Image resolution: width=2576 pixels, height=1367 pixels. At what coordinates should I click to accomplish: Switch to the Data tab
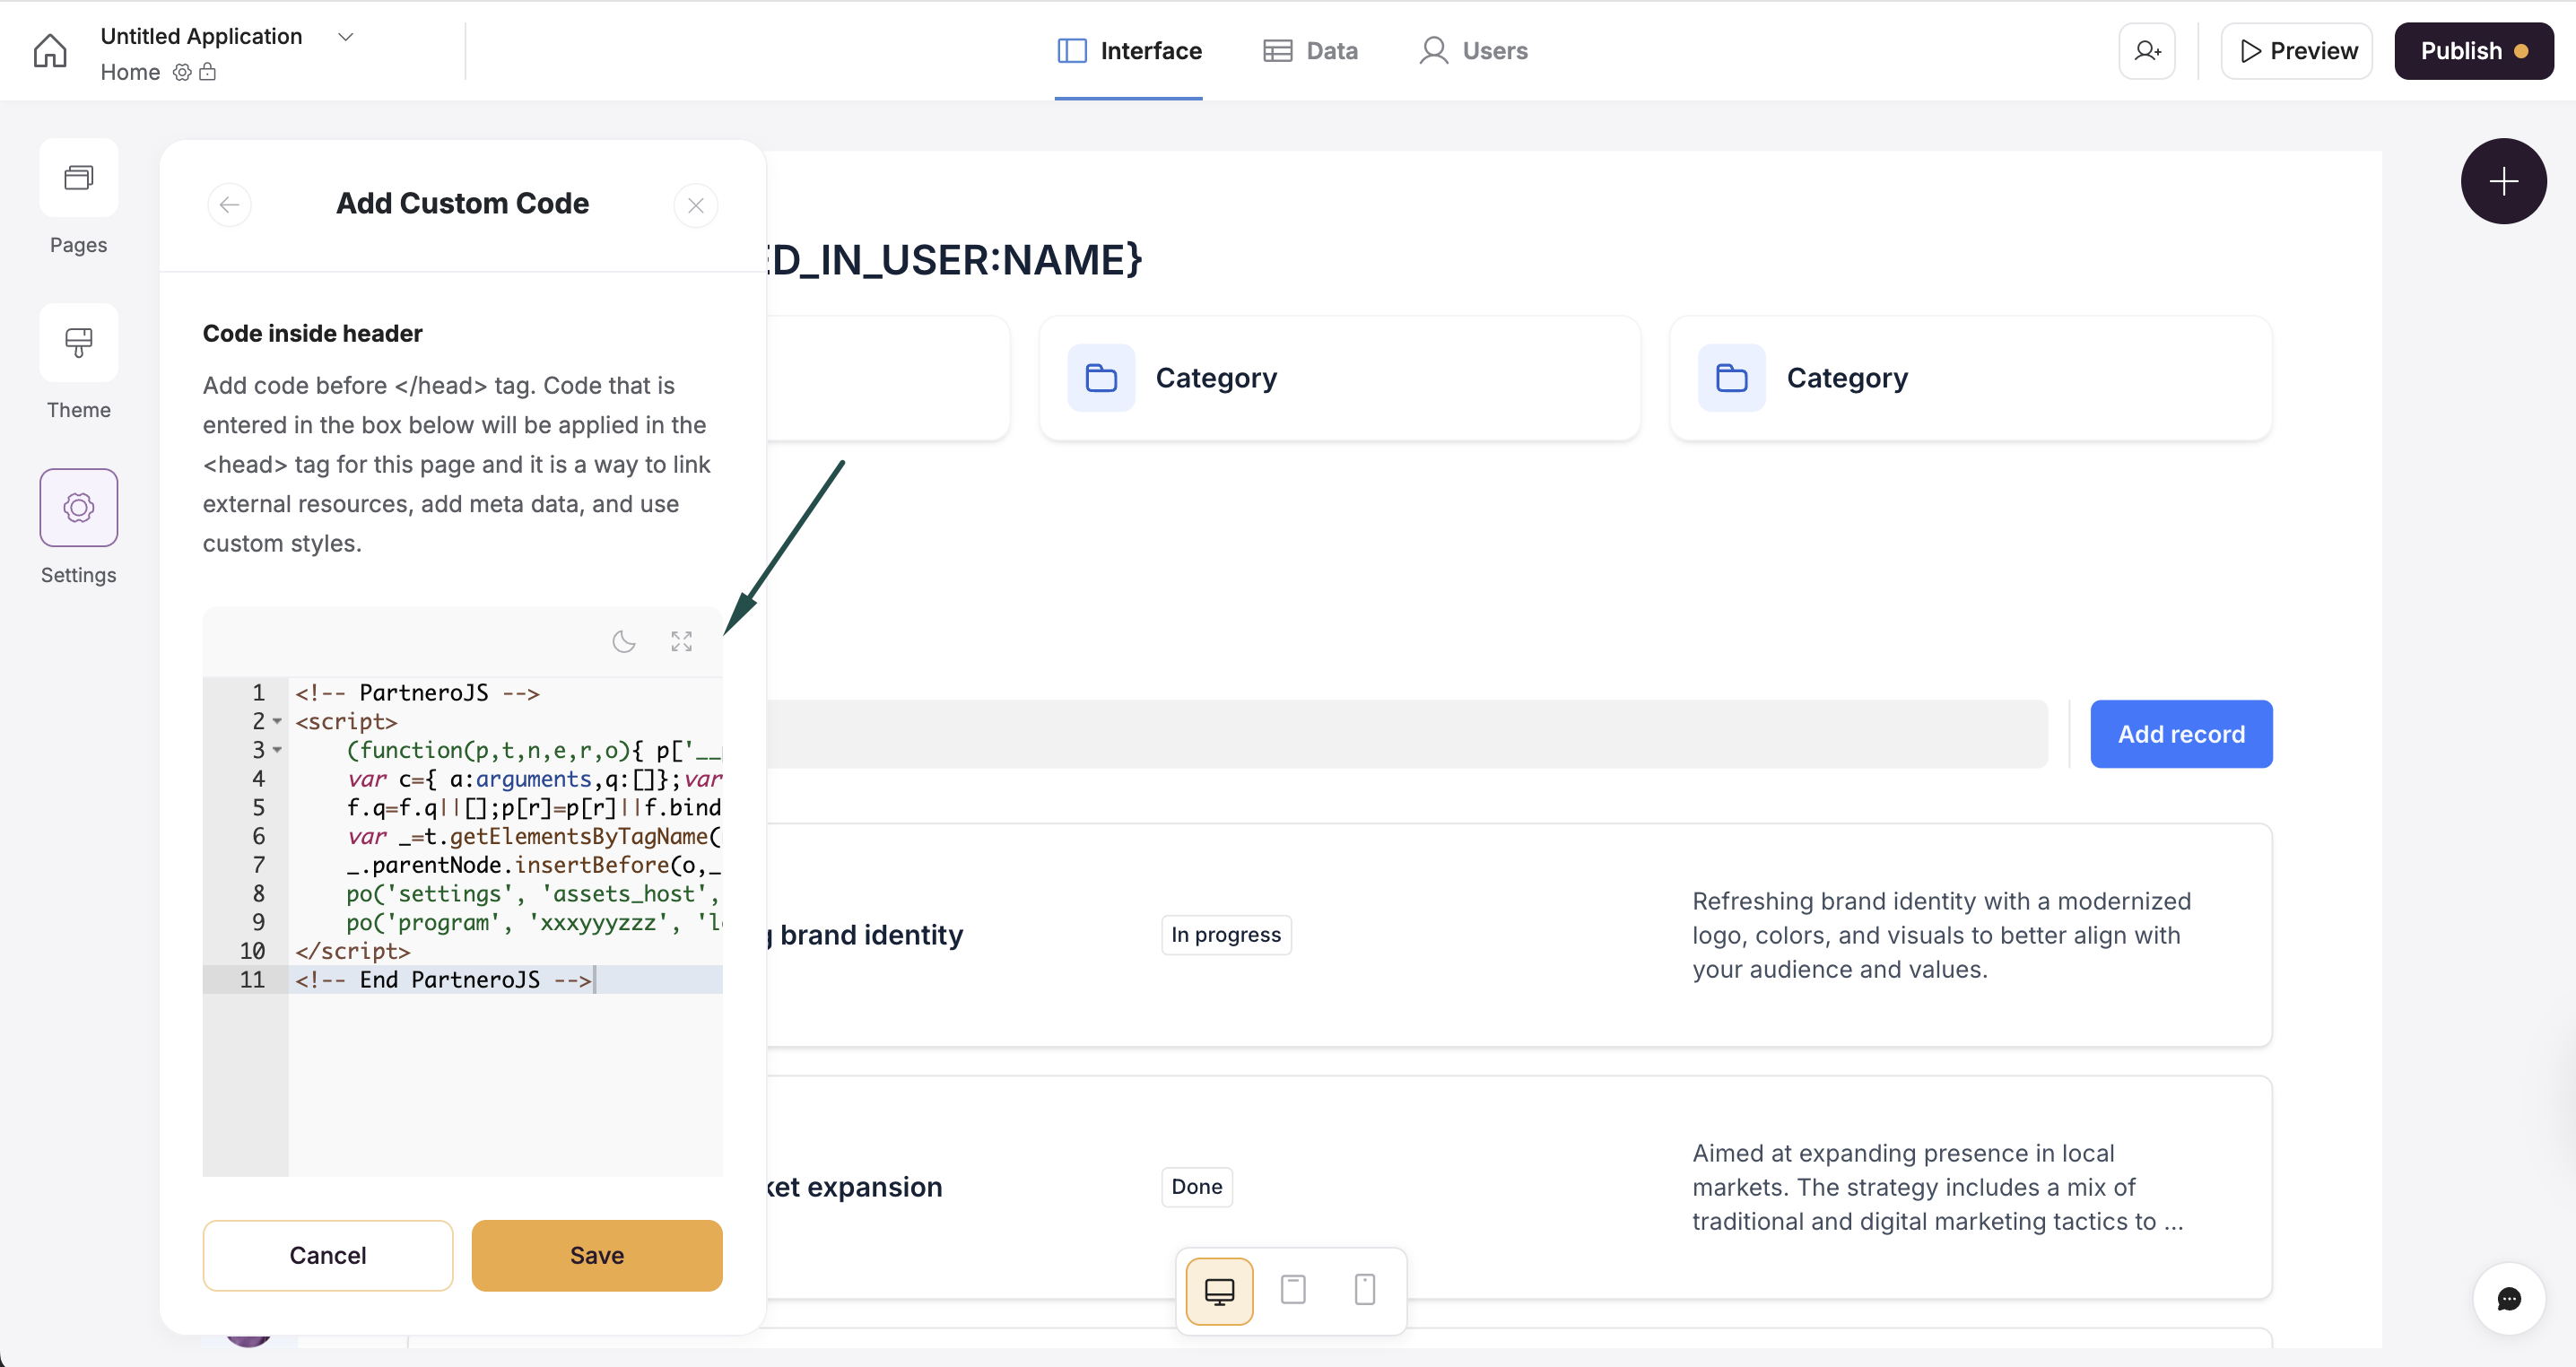click(1311, 51)
